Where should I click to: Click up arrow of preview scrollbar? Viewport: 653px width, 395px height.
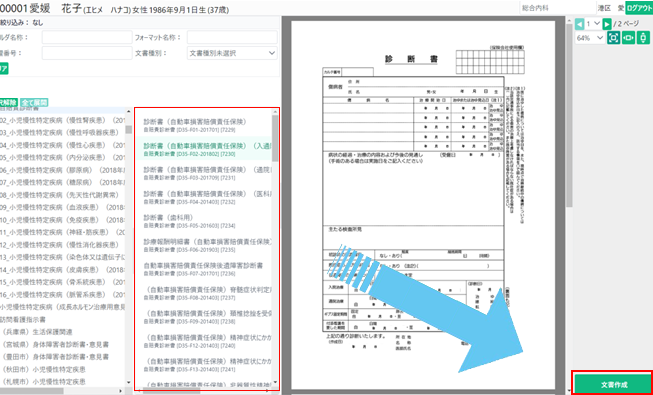coord(569,20)
